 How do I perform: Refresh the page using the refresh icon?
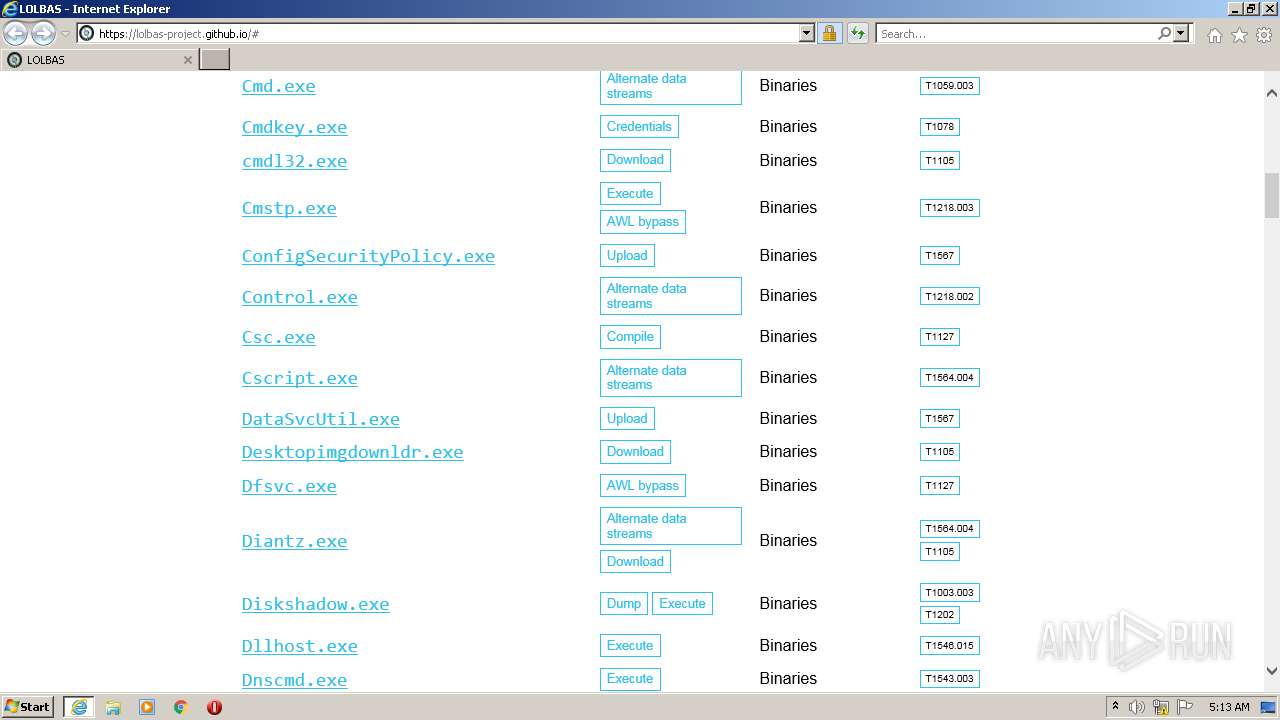click(x=857, y=34)
